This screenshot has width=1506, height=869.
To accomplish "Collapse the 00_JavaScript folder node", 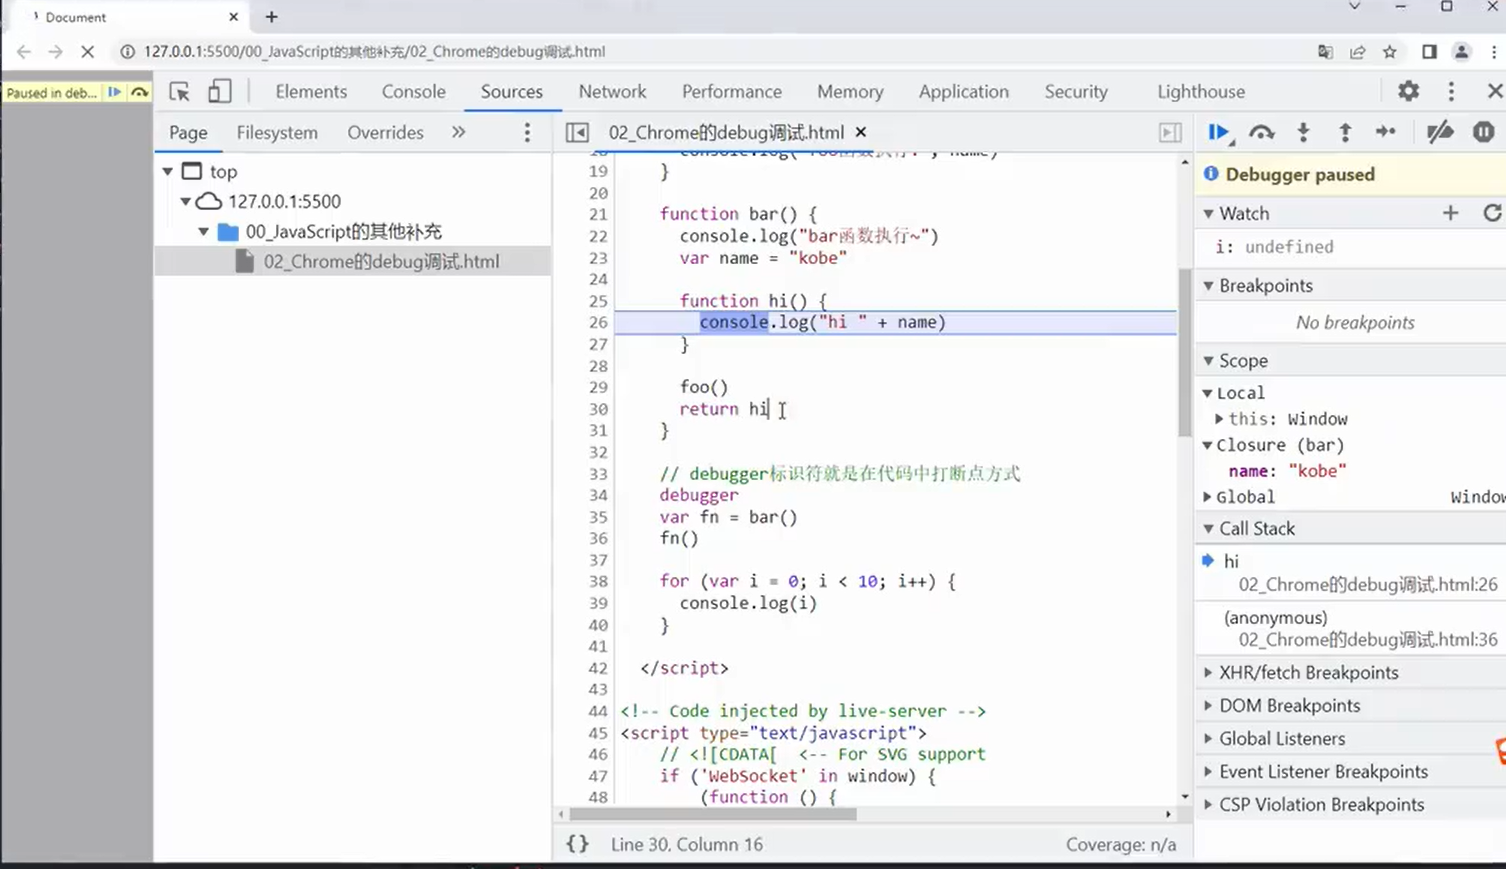I will [x=204, y=232].
